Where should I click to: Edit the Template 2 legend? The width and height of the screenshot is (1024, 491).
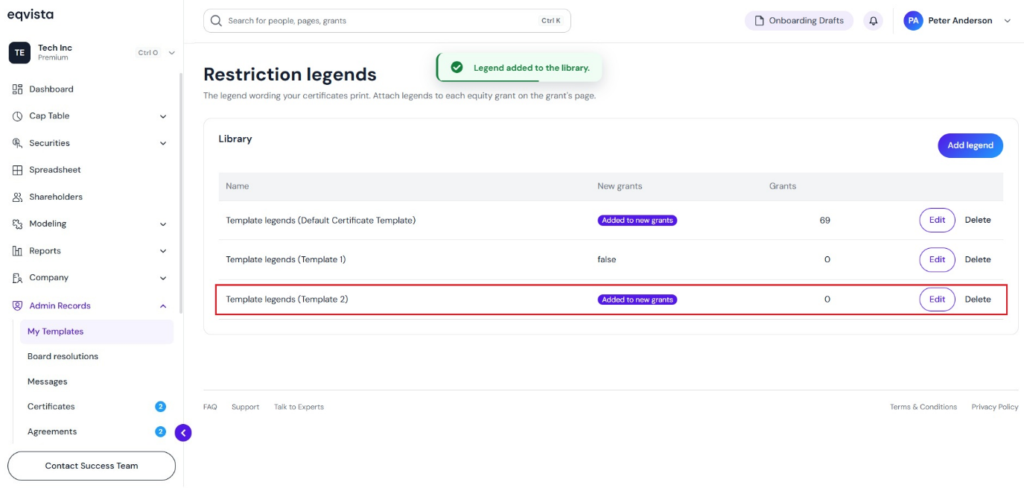tap(937, 299)
